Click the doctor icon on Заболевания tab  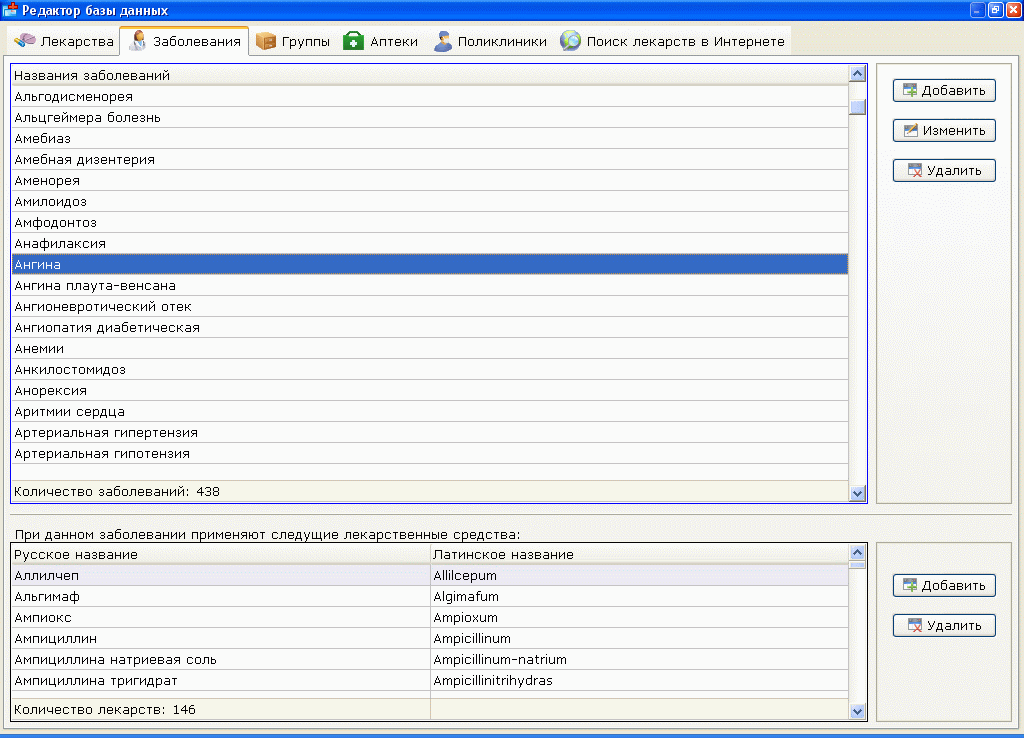pyautogui.click(x=138, y=40)
